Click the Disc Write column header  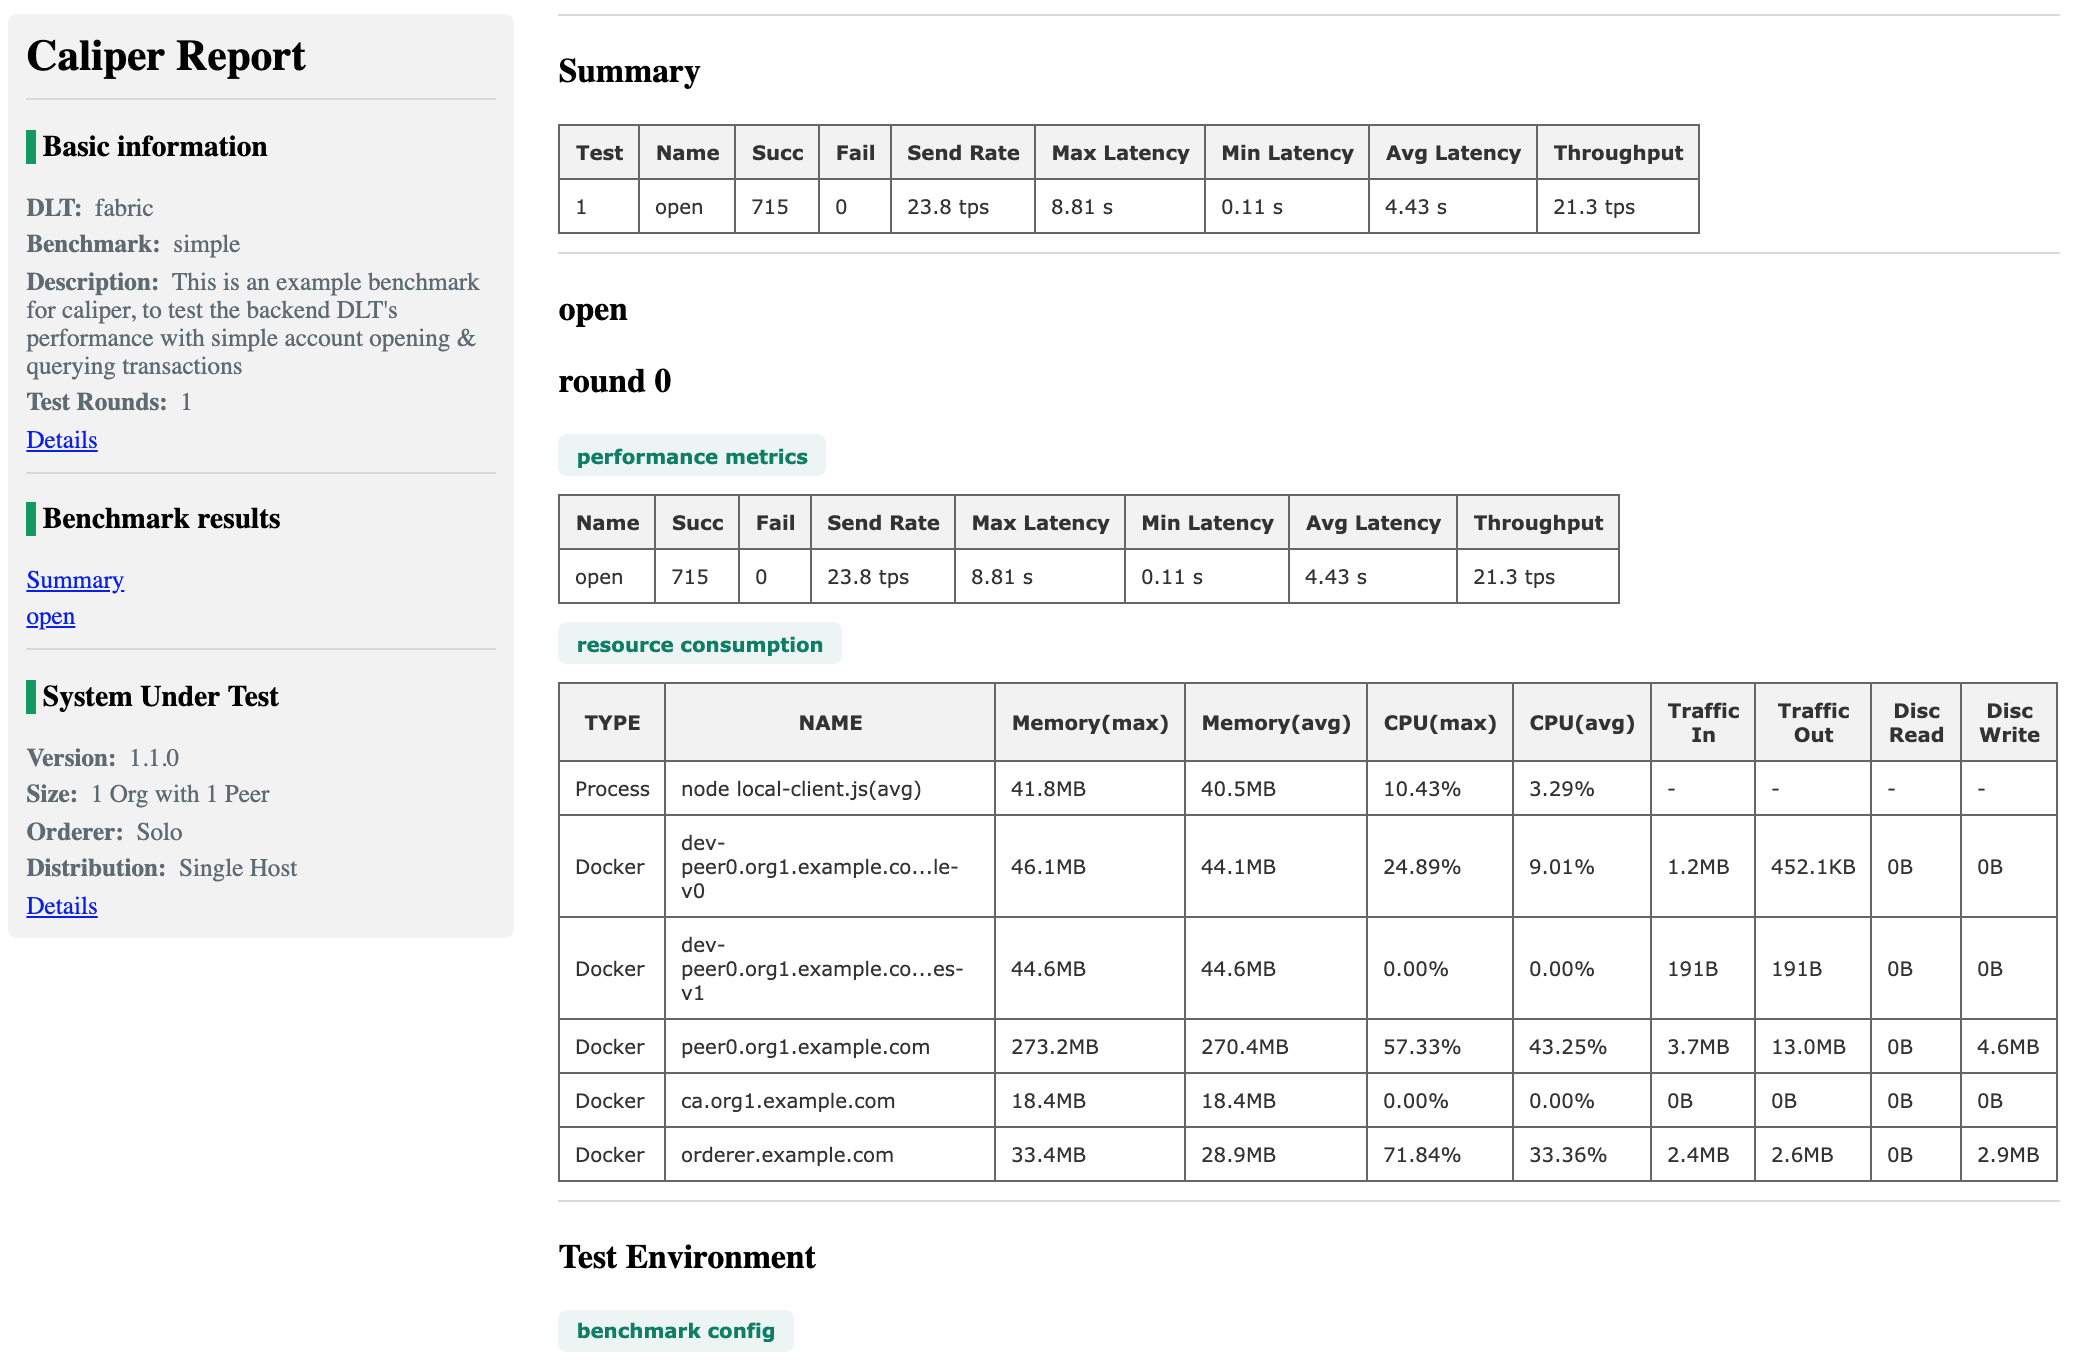tap(2008, 723)
